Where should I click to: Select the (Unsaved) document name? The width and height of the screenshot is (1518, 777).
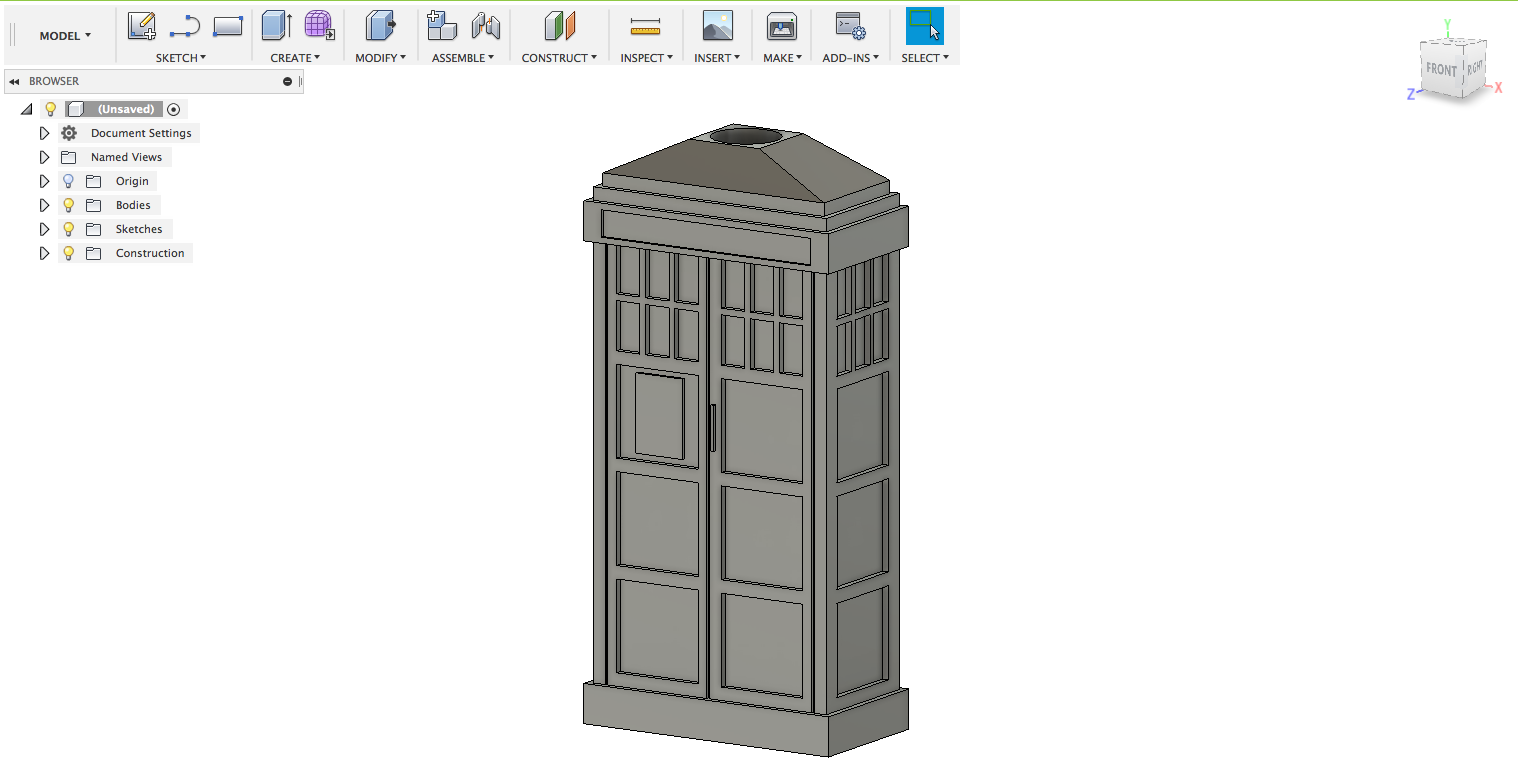click(126, 109)
